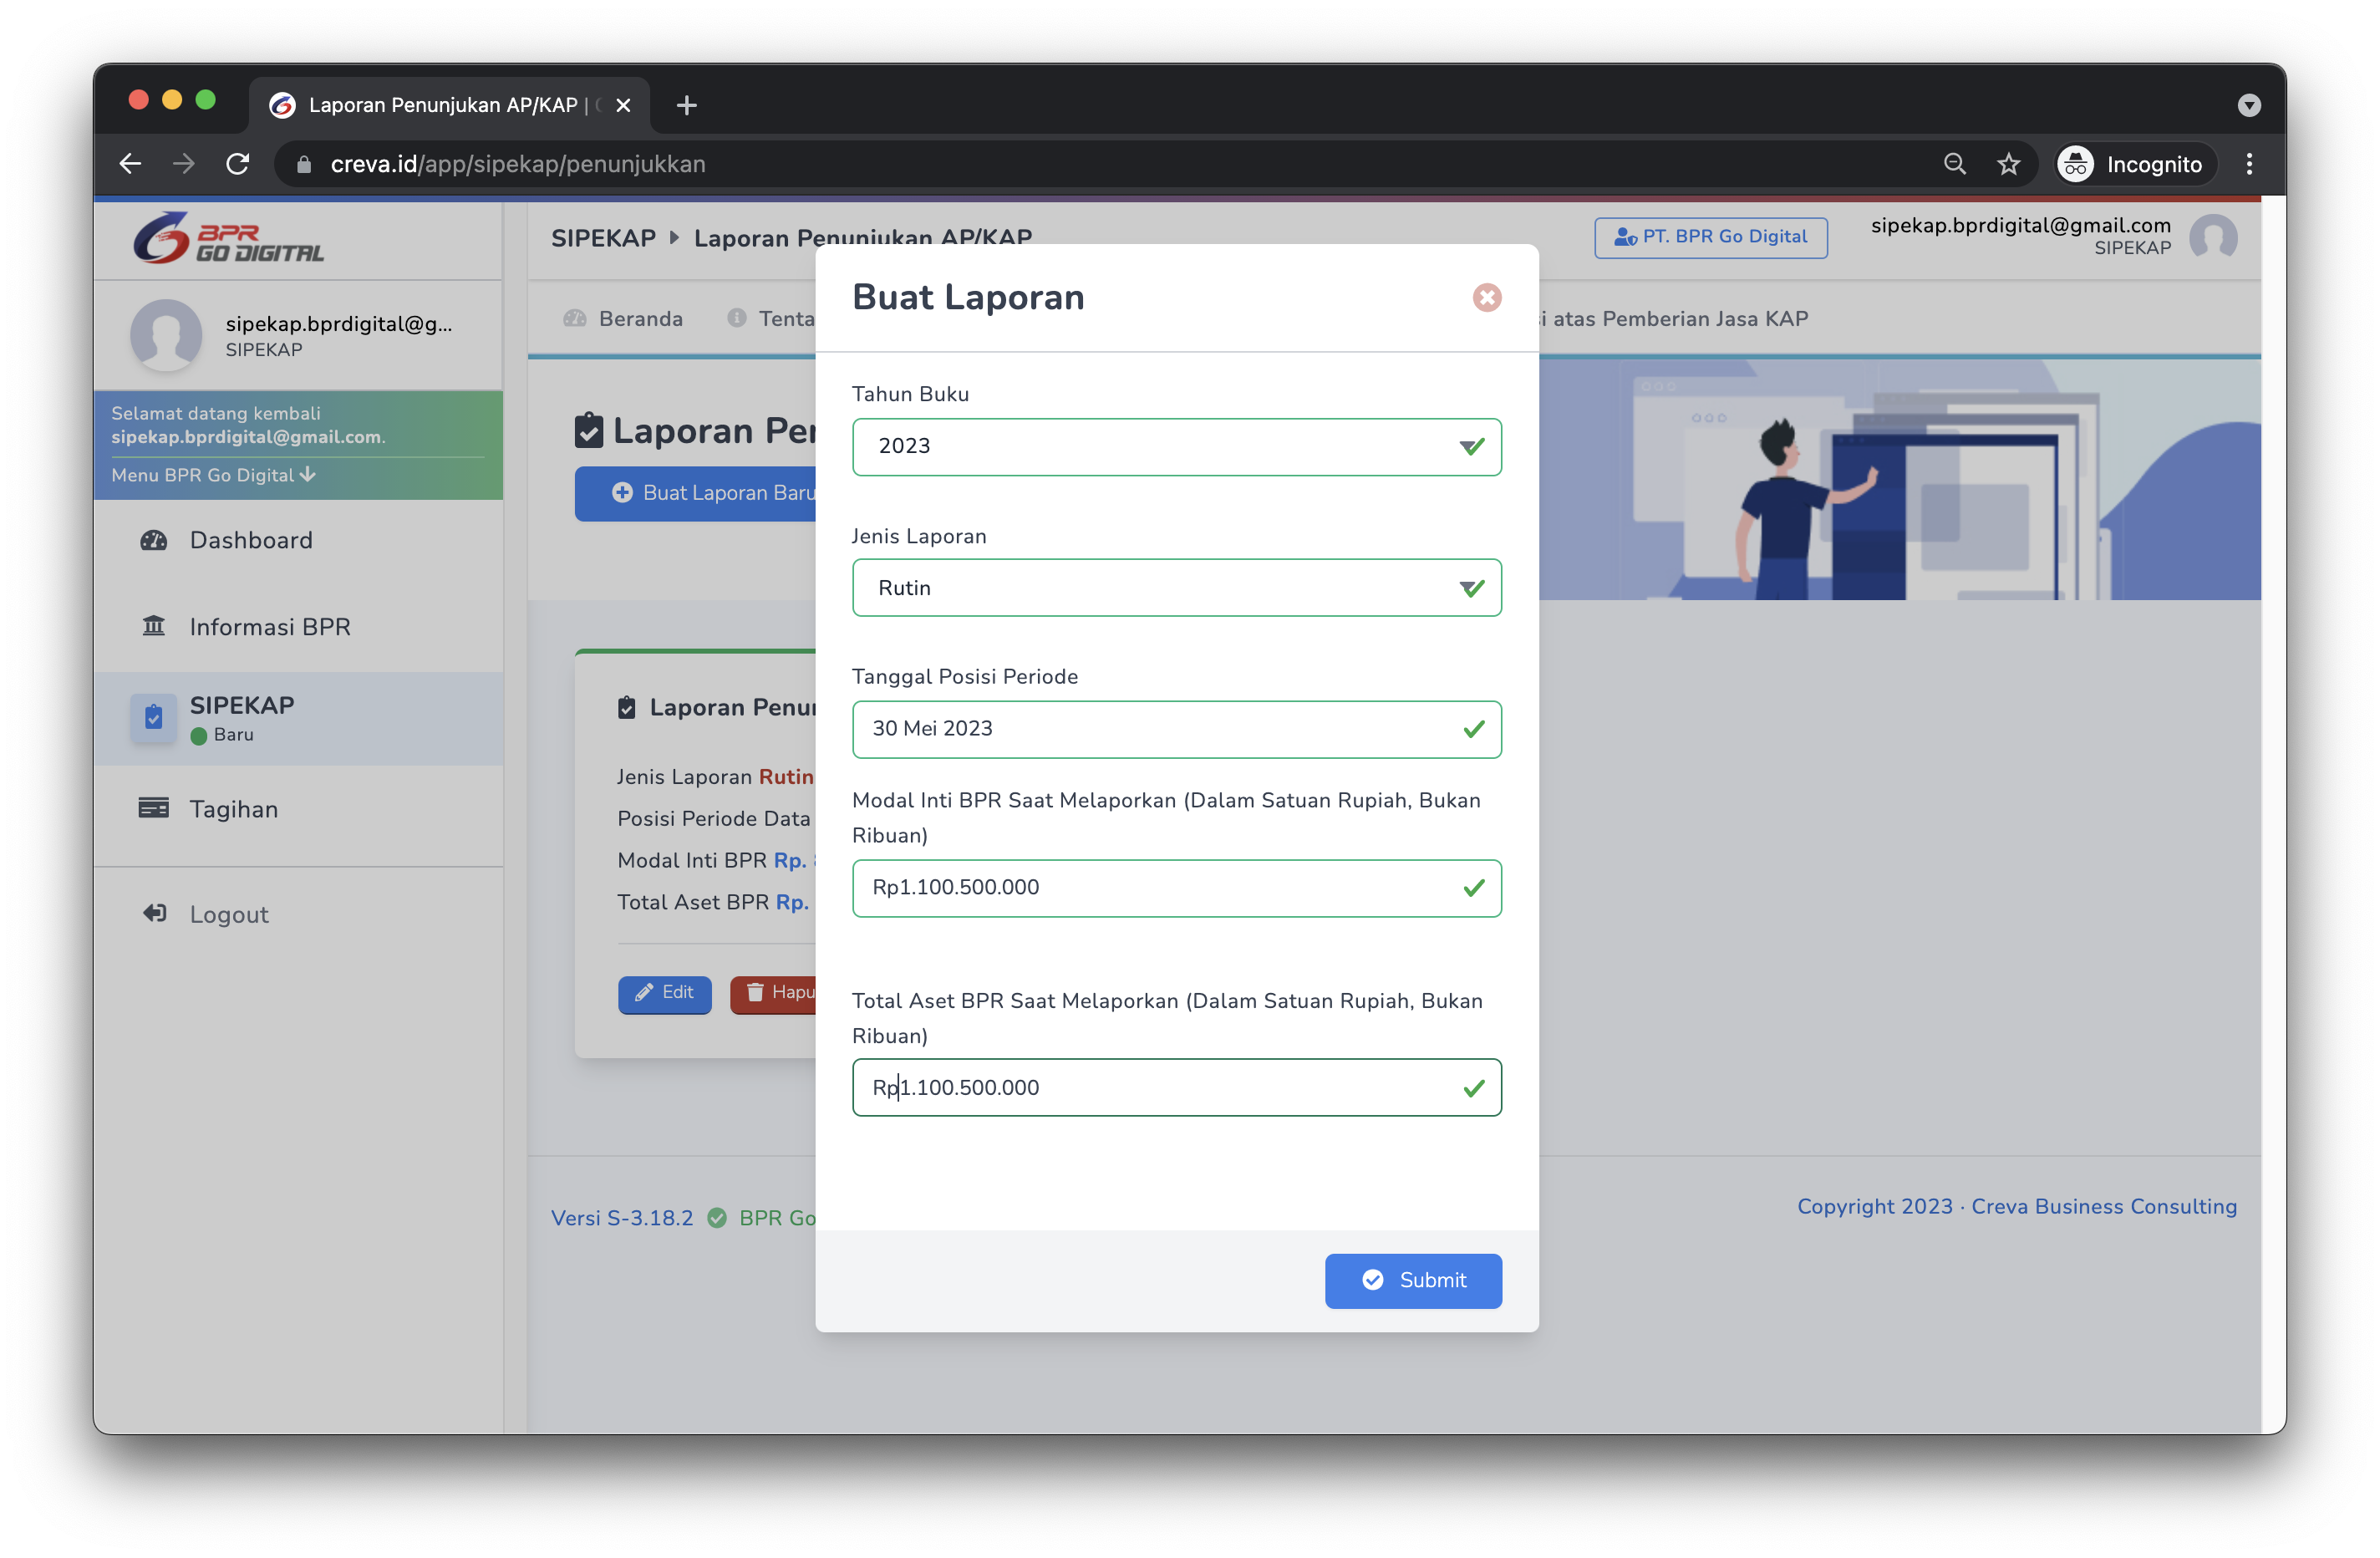The image size is (2380, 1558).
Task: Click the Modal Inti BPR input field
Action: tap(1176, 887)
